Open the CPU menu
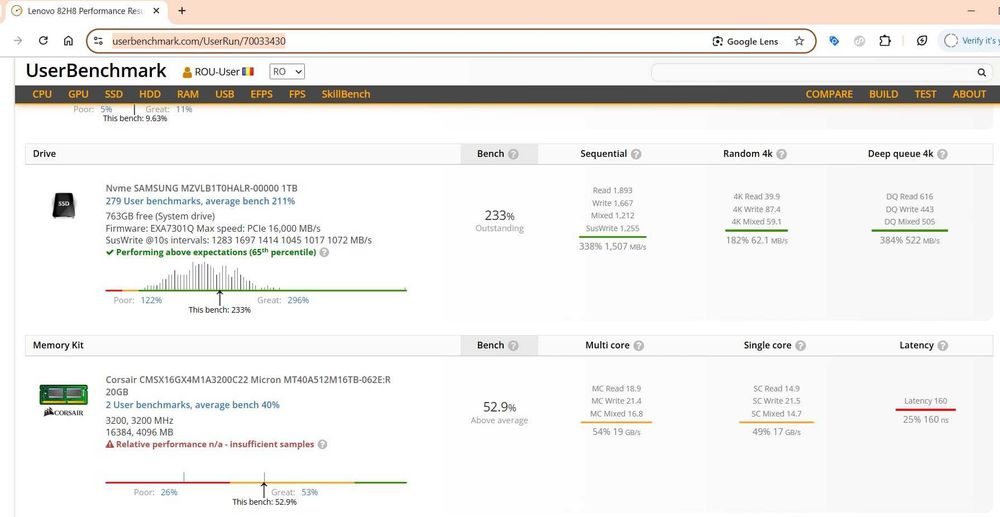This screenshot has height=517, width=1000. point(42,94)
